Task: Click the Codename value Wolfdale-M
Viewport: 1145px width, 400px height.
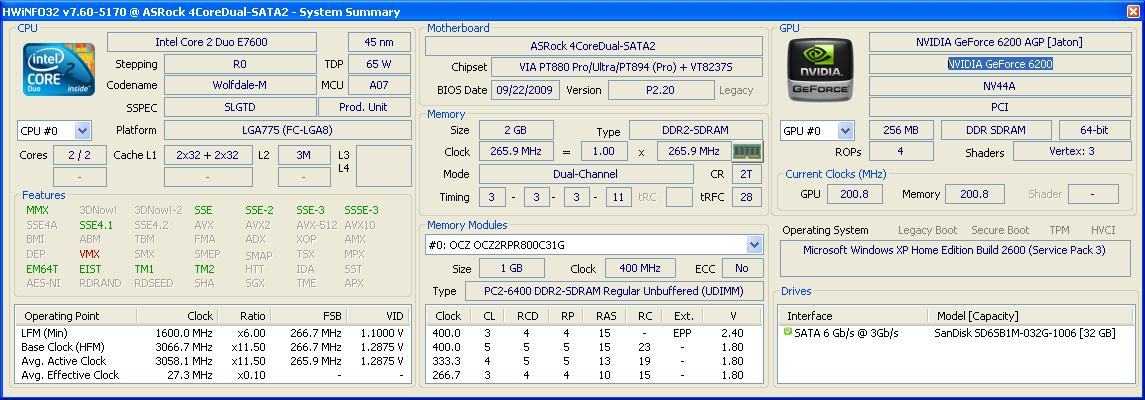Action: [x=240, y=85]
